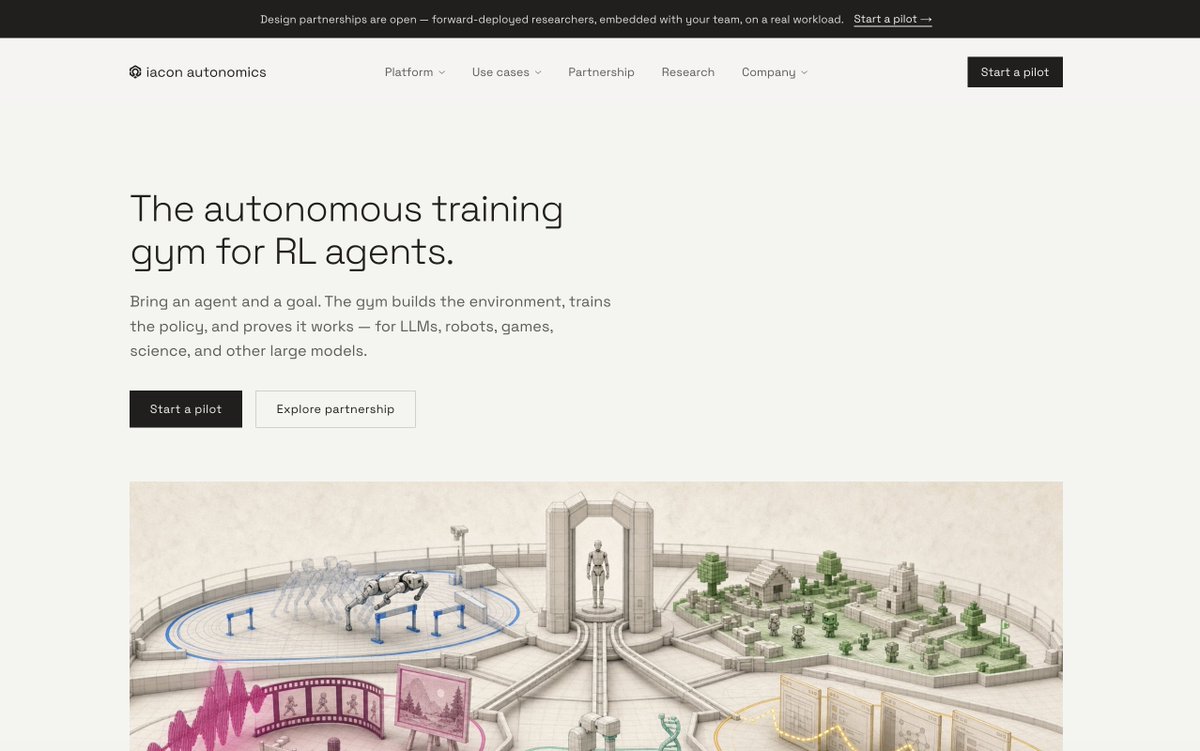Expand the Use cases dropdown menu

tap(507, 72)
